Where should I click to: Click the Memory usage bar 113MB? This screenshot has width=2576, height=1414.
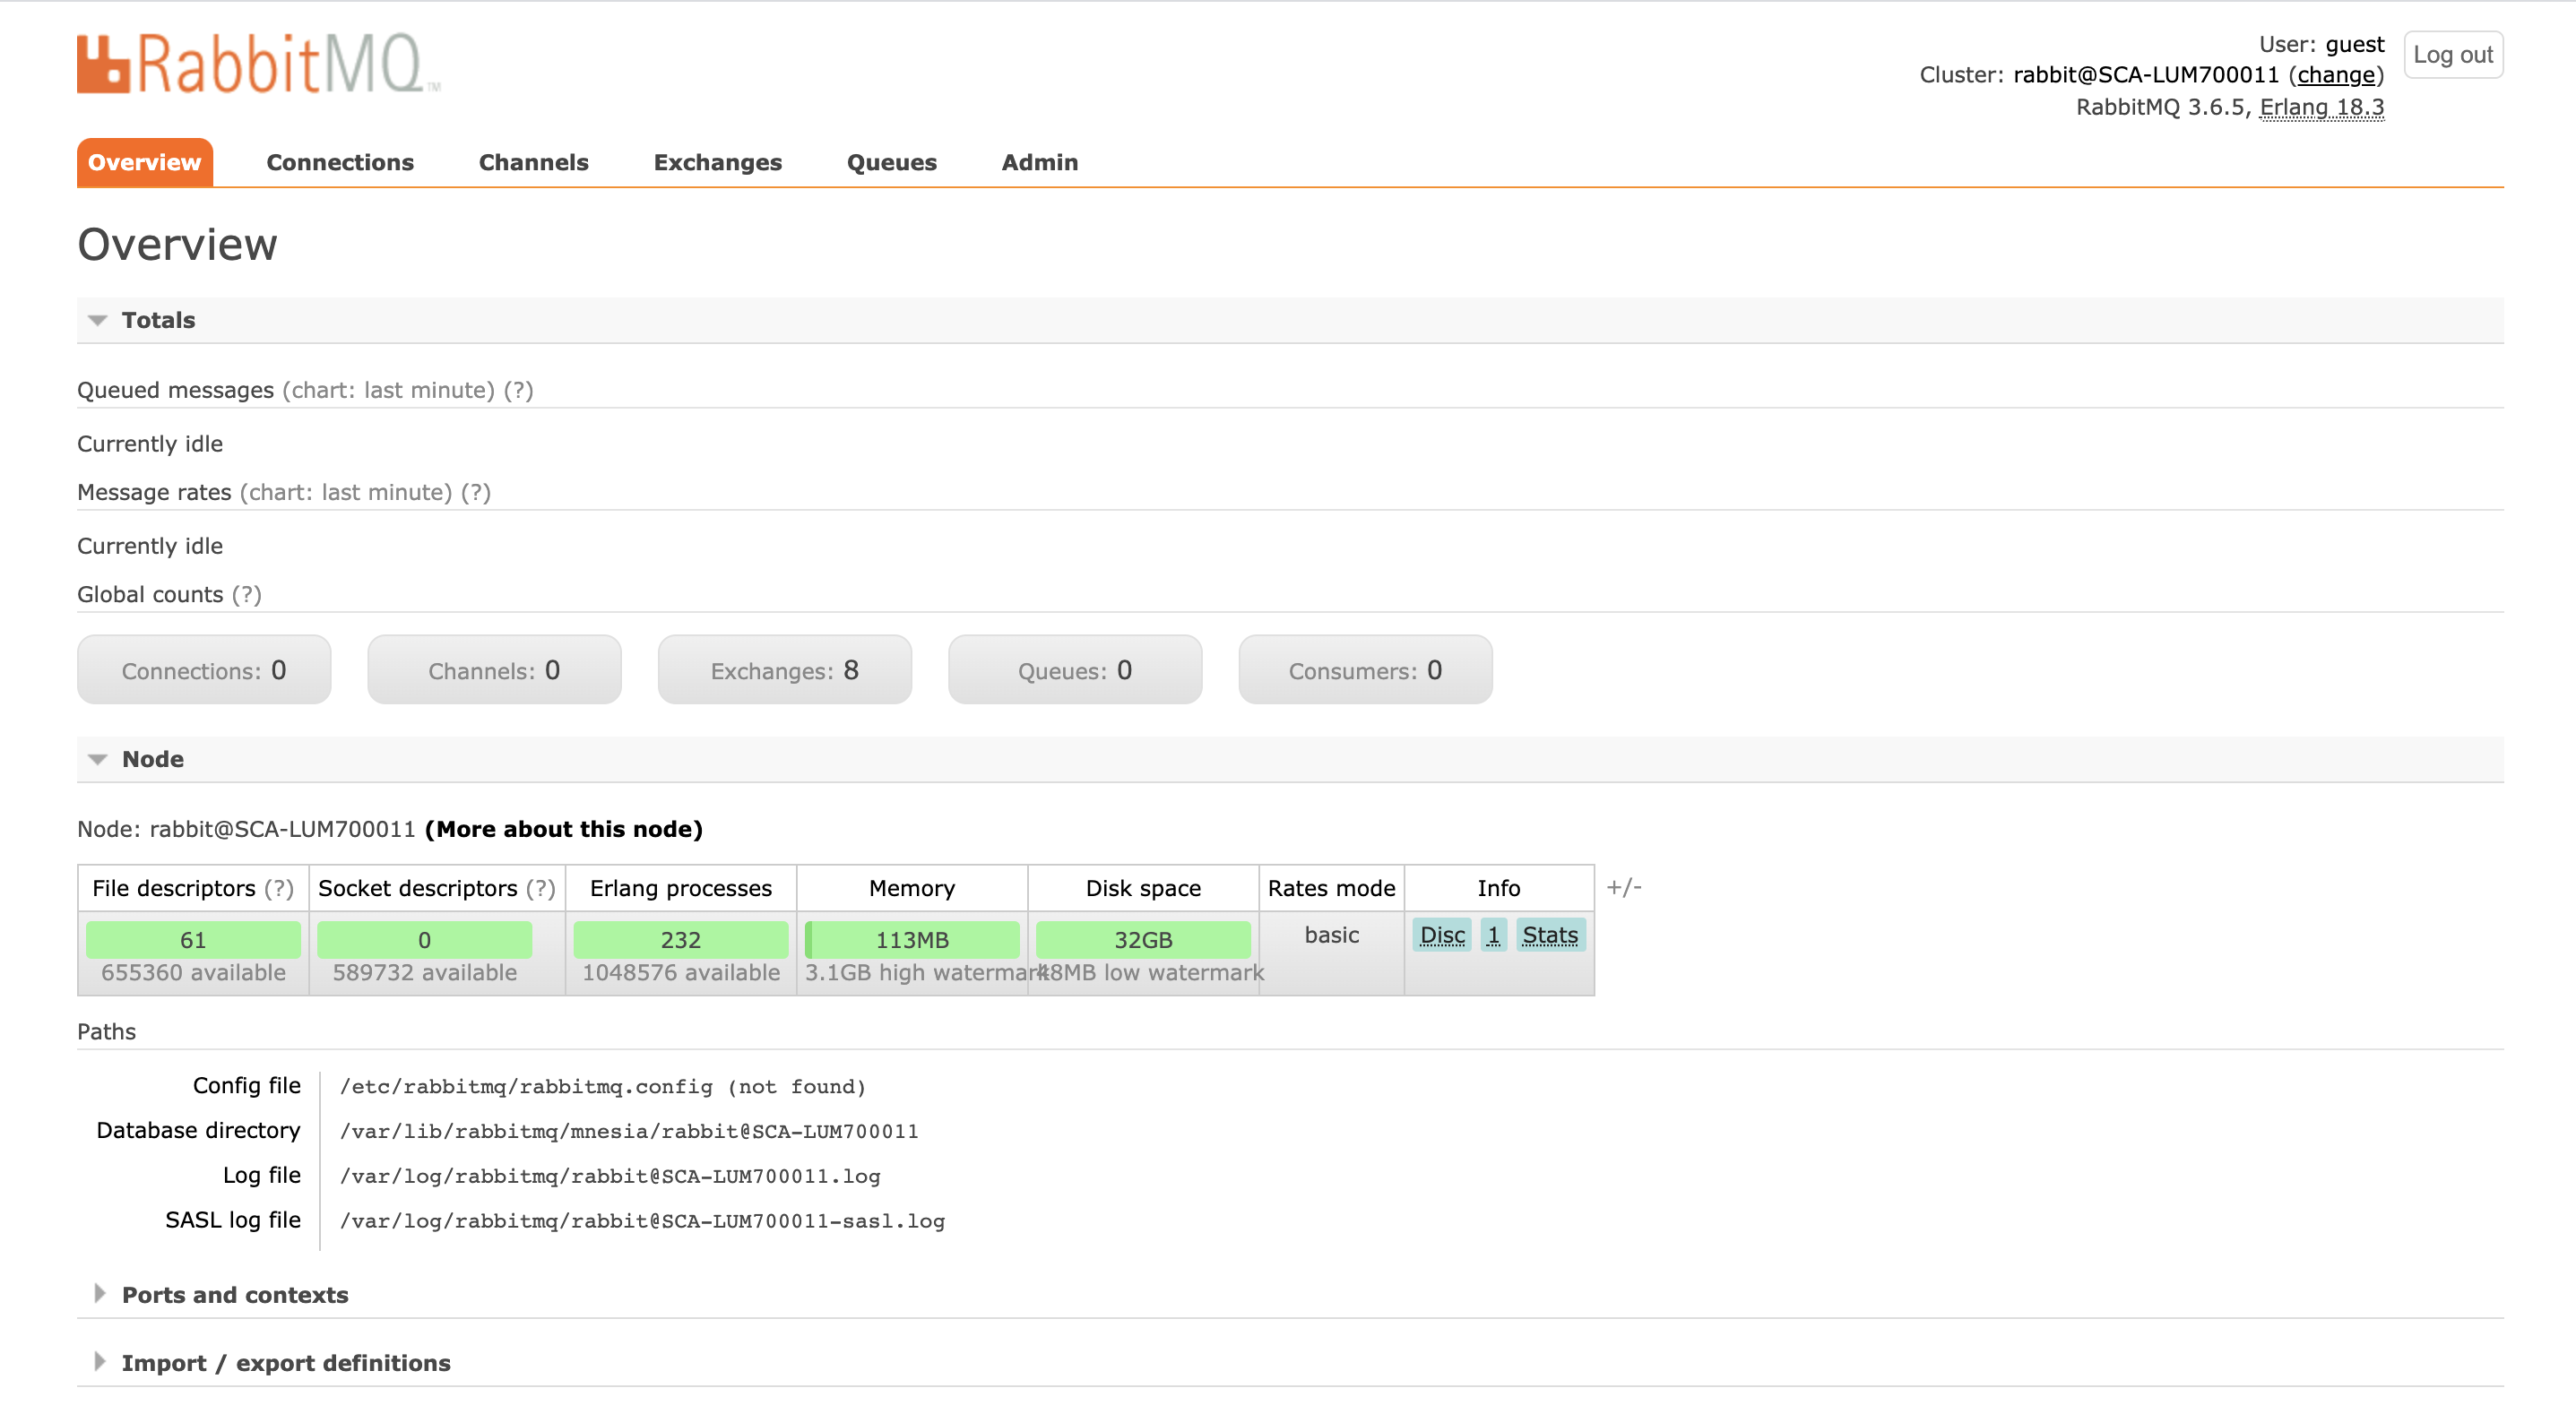[911, 940]
